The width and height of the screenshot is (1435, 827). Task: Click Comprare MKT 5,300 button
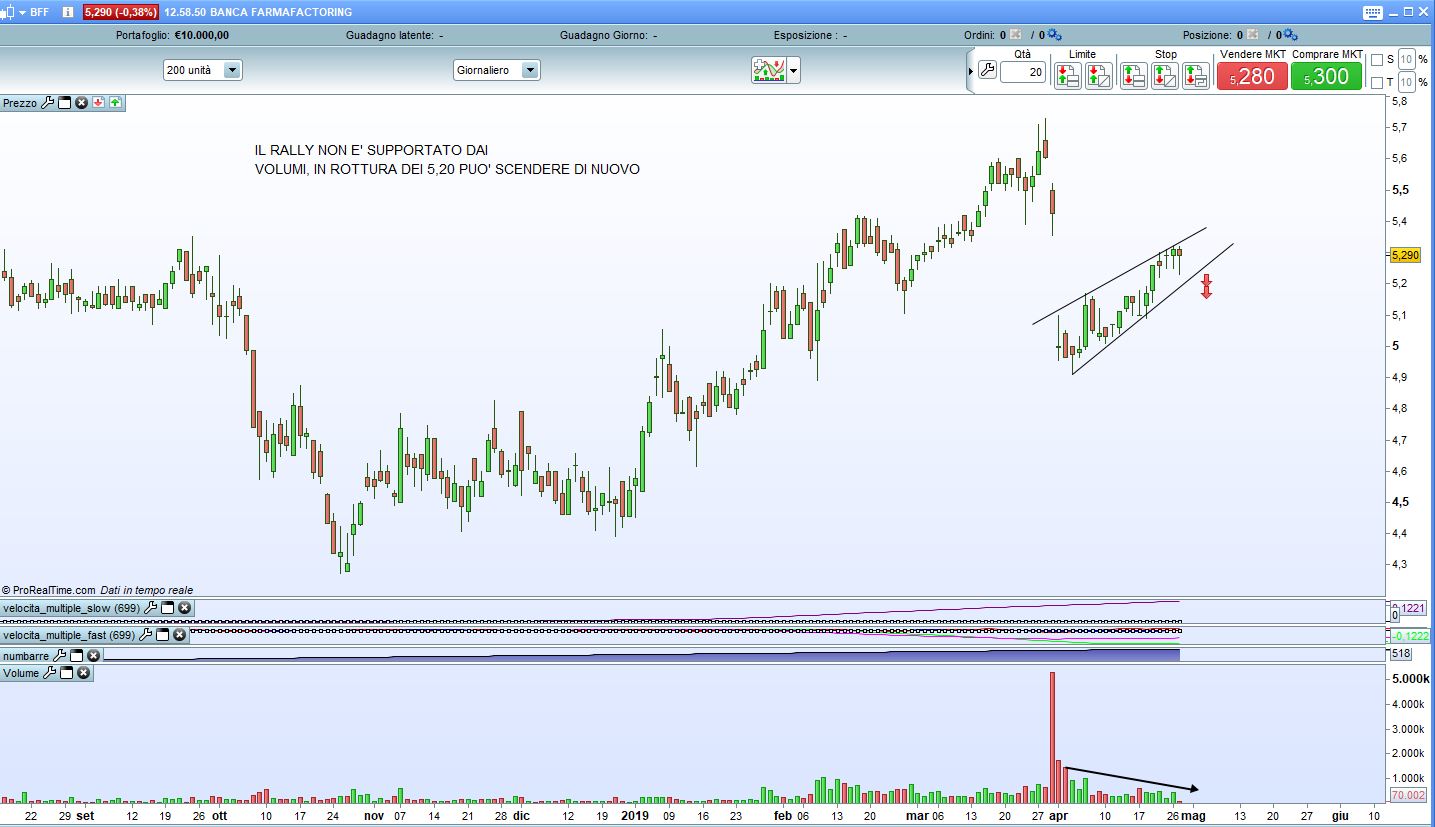coord(1326,76)
